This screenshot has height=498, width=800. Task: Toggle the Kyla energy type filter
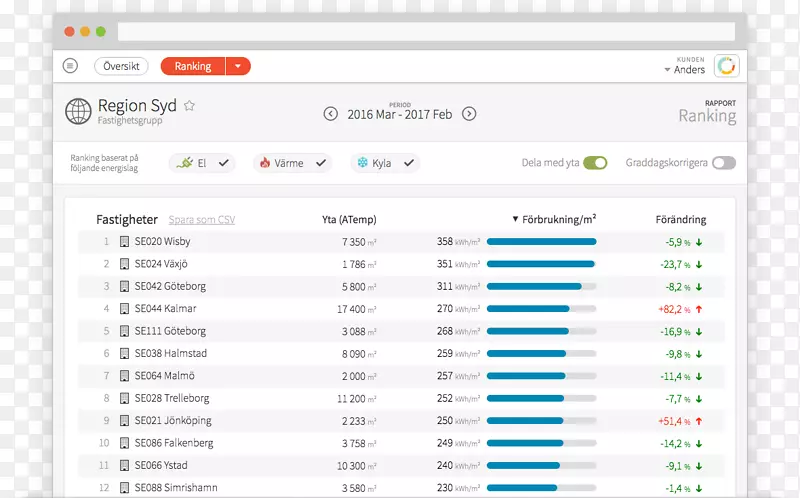(x=384, y=163)
